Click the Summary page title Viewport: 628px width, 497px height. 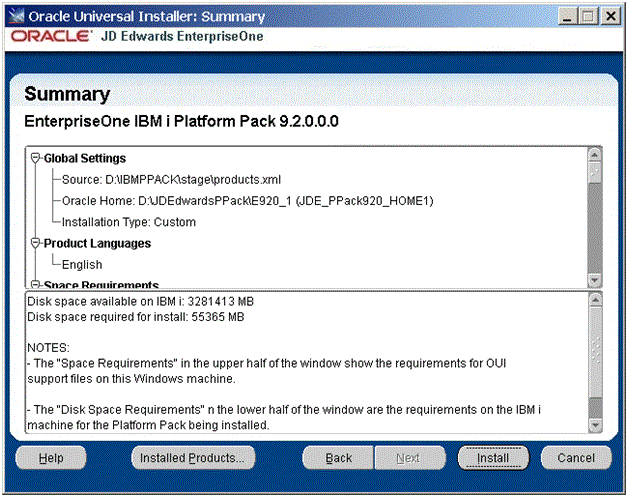pos(67,94)
